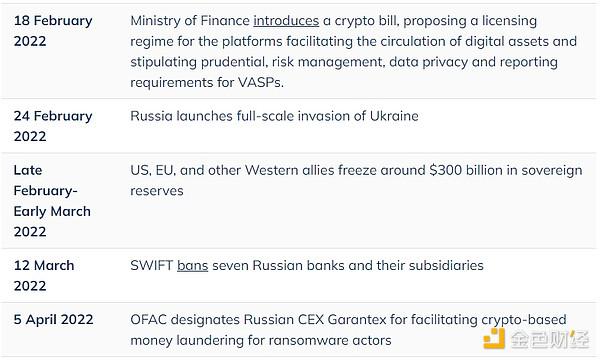Open the "introduces" hyperlink
Screen dimensions: 600x360
coord(286,21)
